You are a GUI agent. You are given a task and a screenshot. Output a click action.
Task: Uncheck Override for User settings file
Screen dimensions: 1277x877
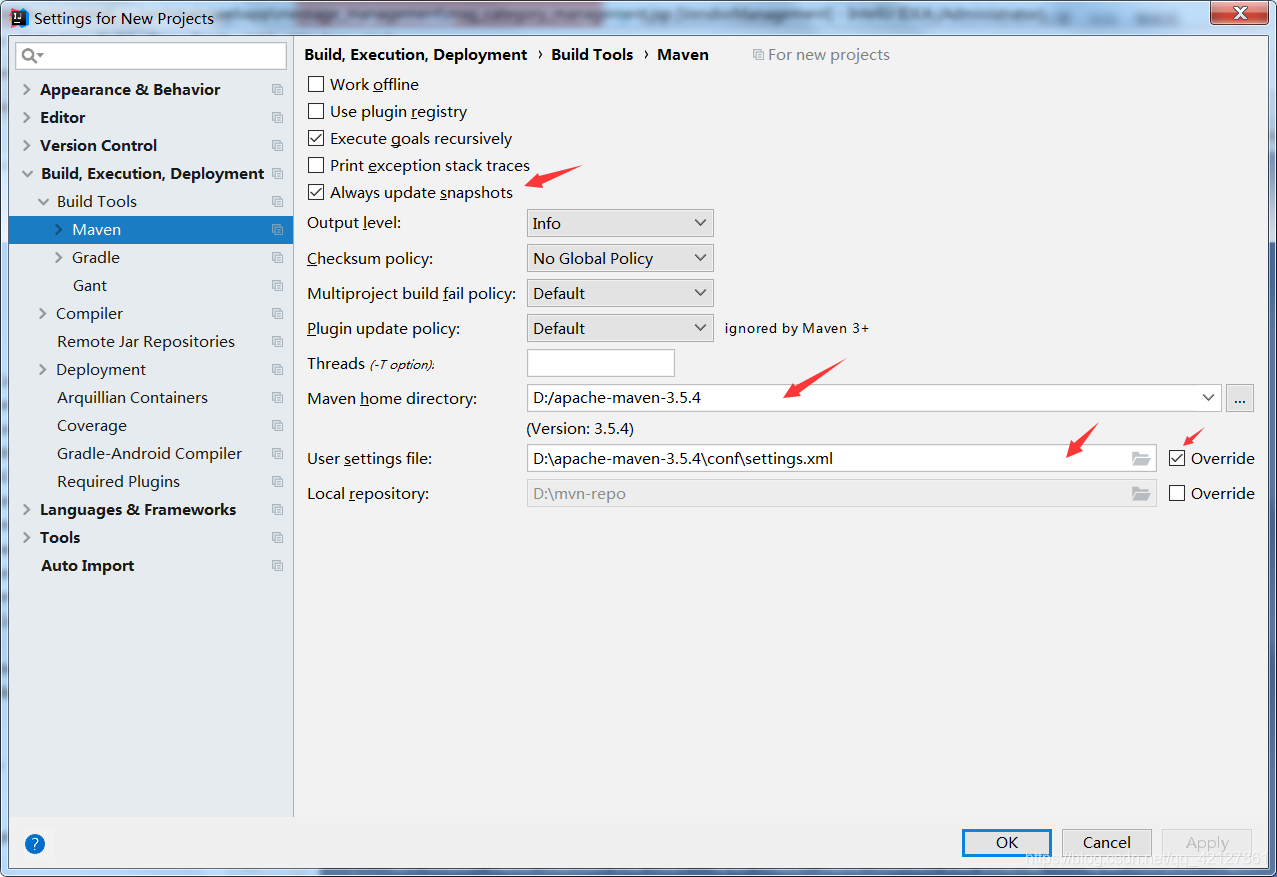(x=1177, y=459)
